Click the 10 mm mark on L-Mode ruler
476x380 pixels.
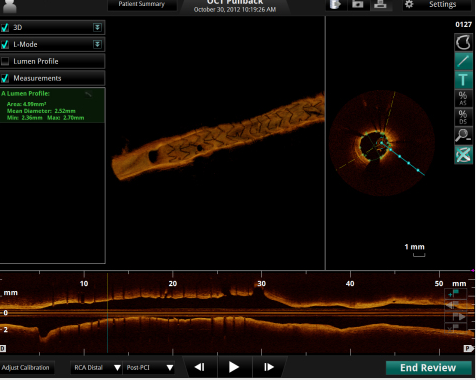pos(84,284)
